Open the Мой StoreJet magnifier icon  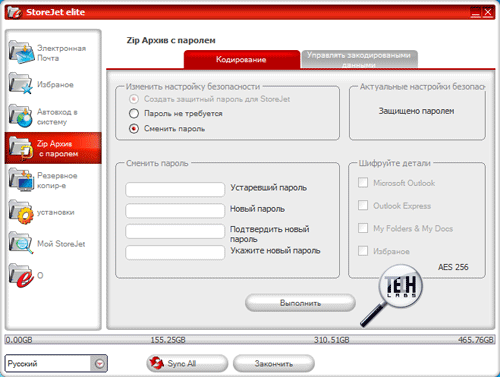21,243
